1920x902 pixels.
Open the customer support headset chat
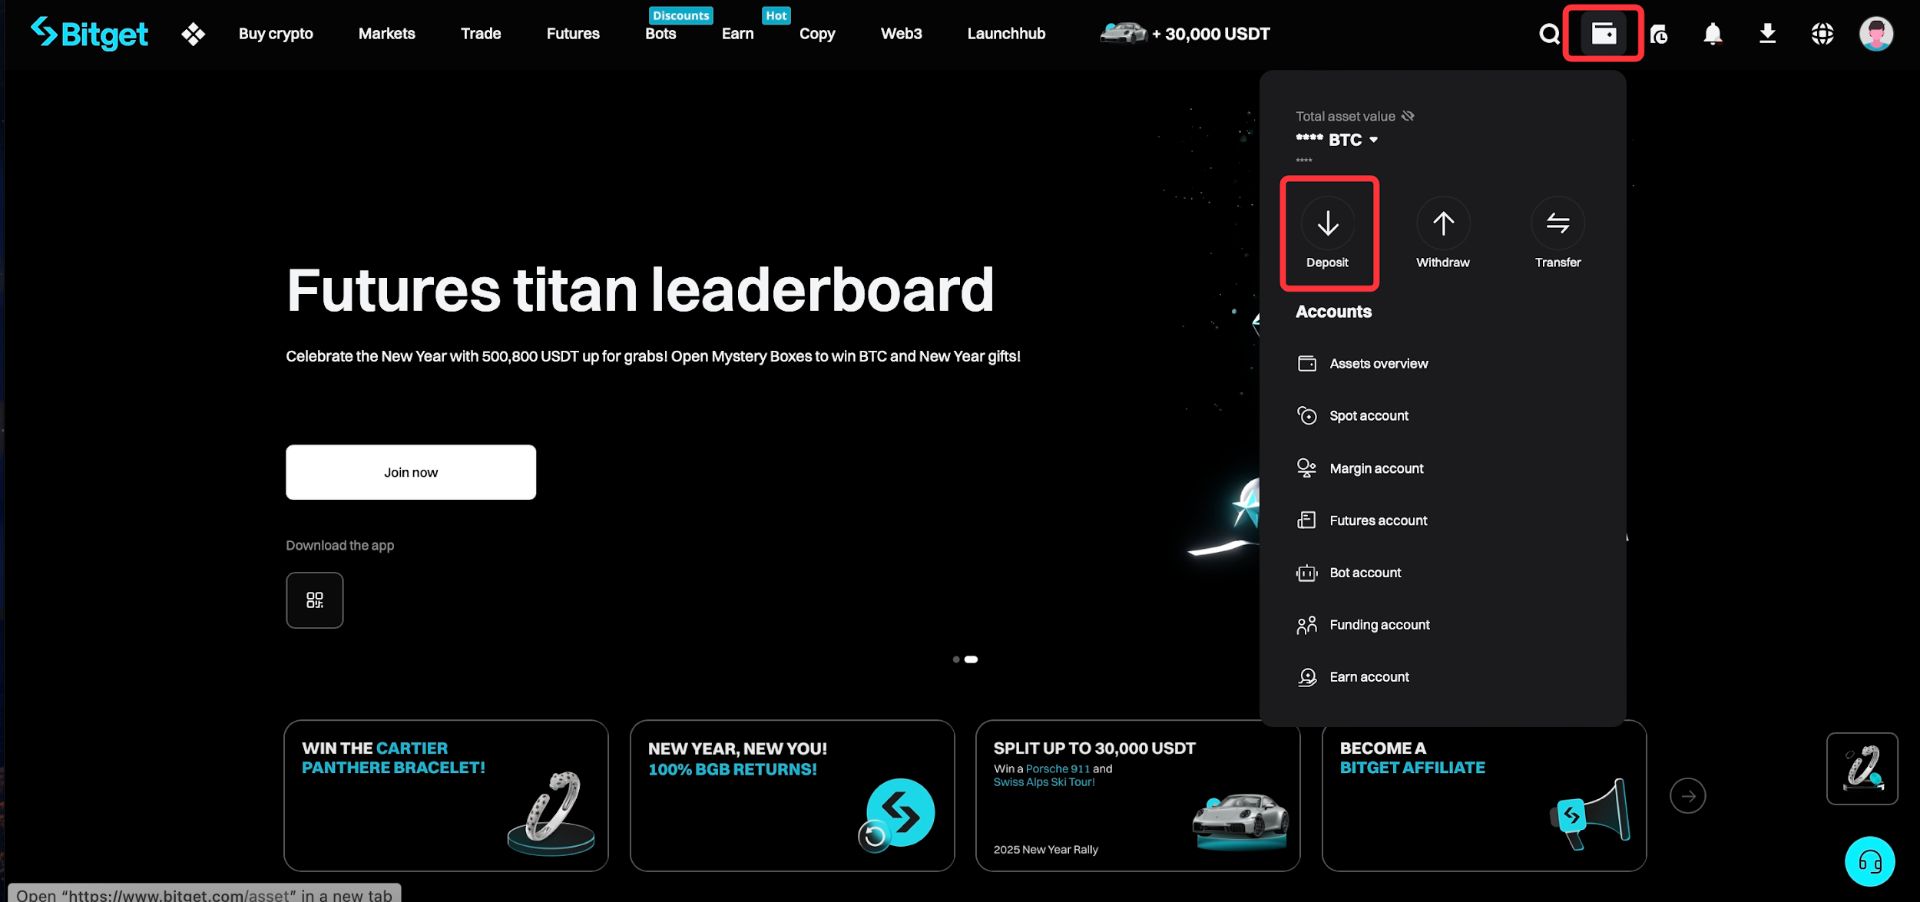(1870, 861)
